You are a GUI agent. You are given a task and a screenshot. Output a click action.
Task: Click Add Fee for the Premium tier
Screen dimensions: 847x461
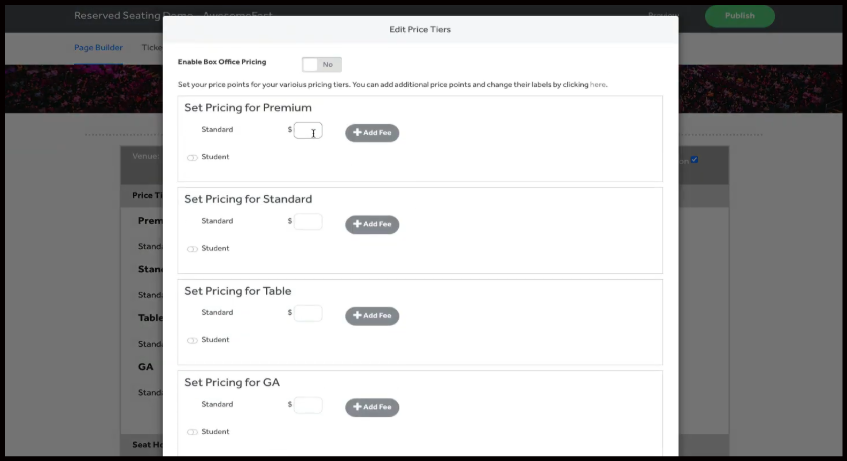tap(372, 132)
